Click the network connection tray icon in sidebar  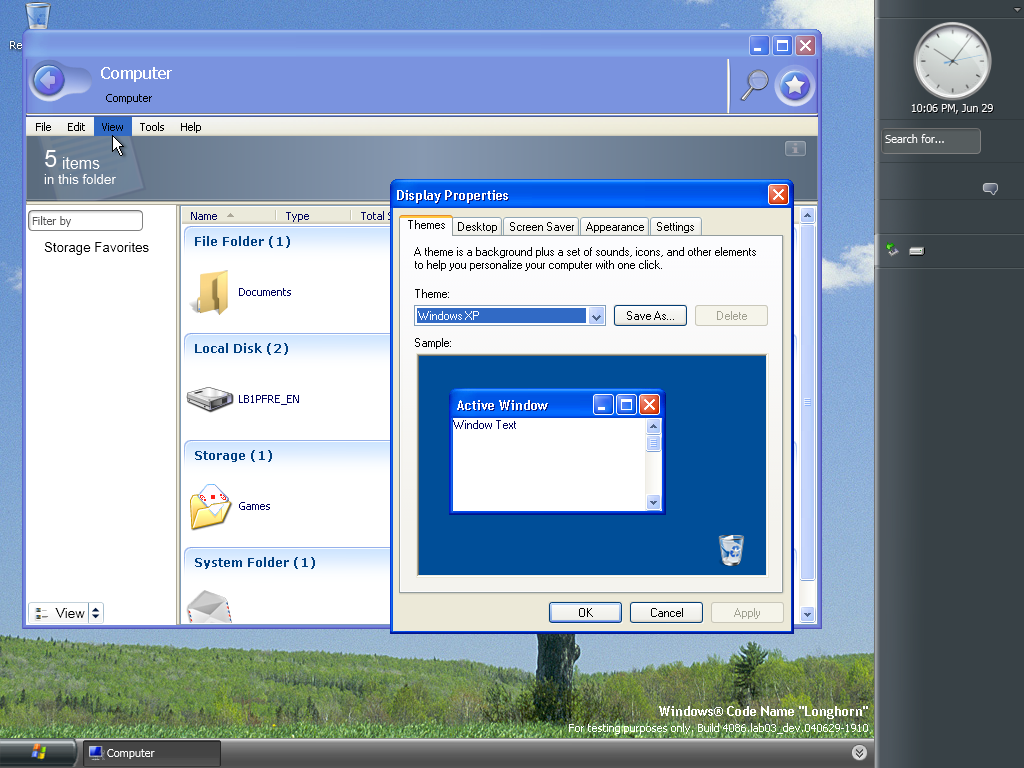[892, 249]
